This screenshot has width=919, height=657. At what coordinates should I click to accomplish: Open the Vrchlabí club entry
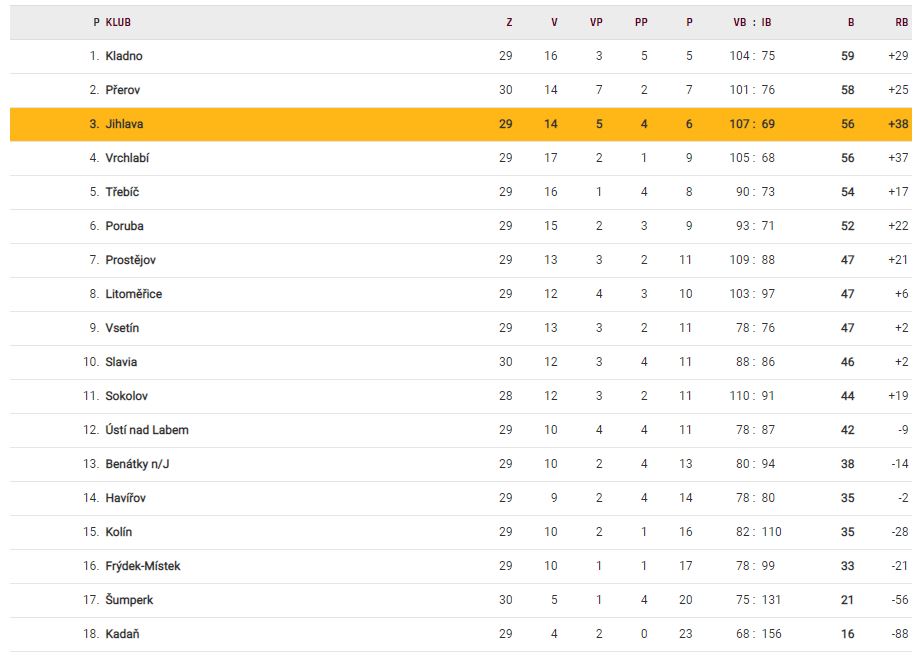click(x=127, y=158)
